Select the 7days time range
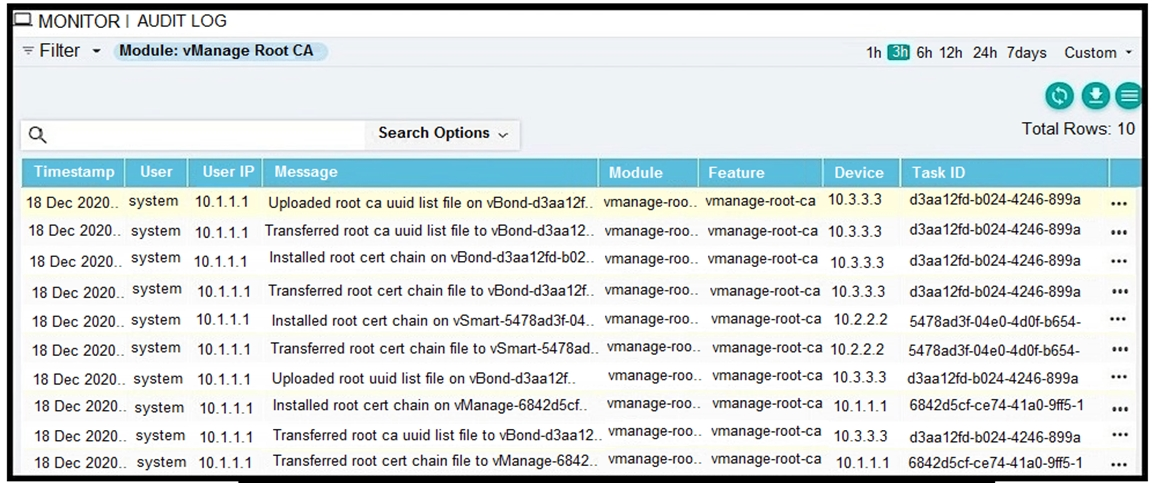 tap(1027, 53)
